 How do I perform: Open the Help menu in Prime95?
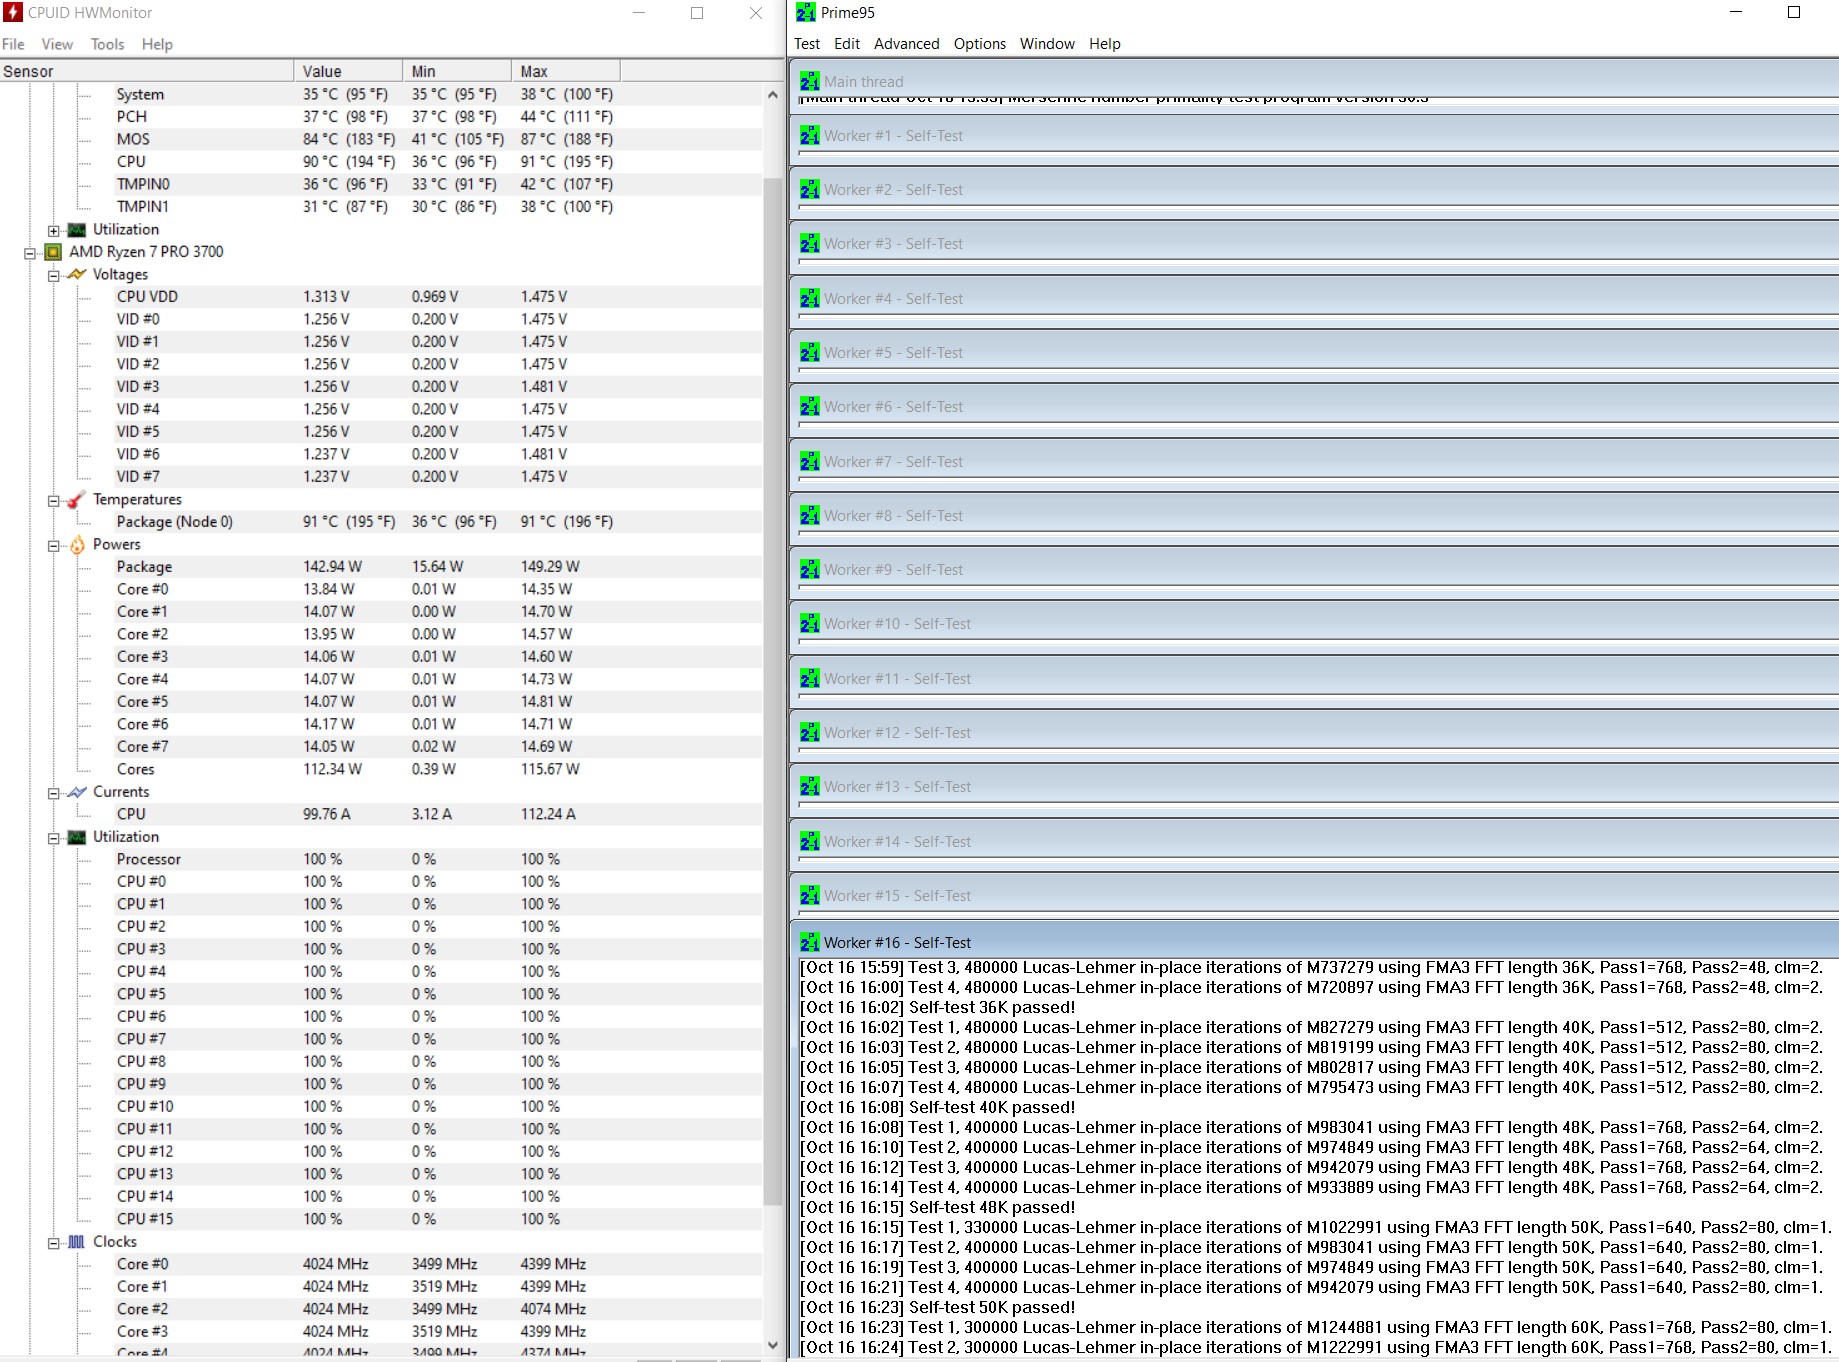(1105, 44)
